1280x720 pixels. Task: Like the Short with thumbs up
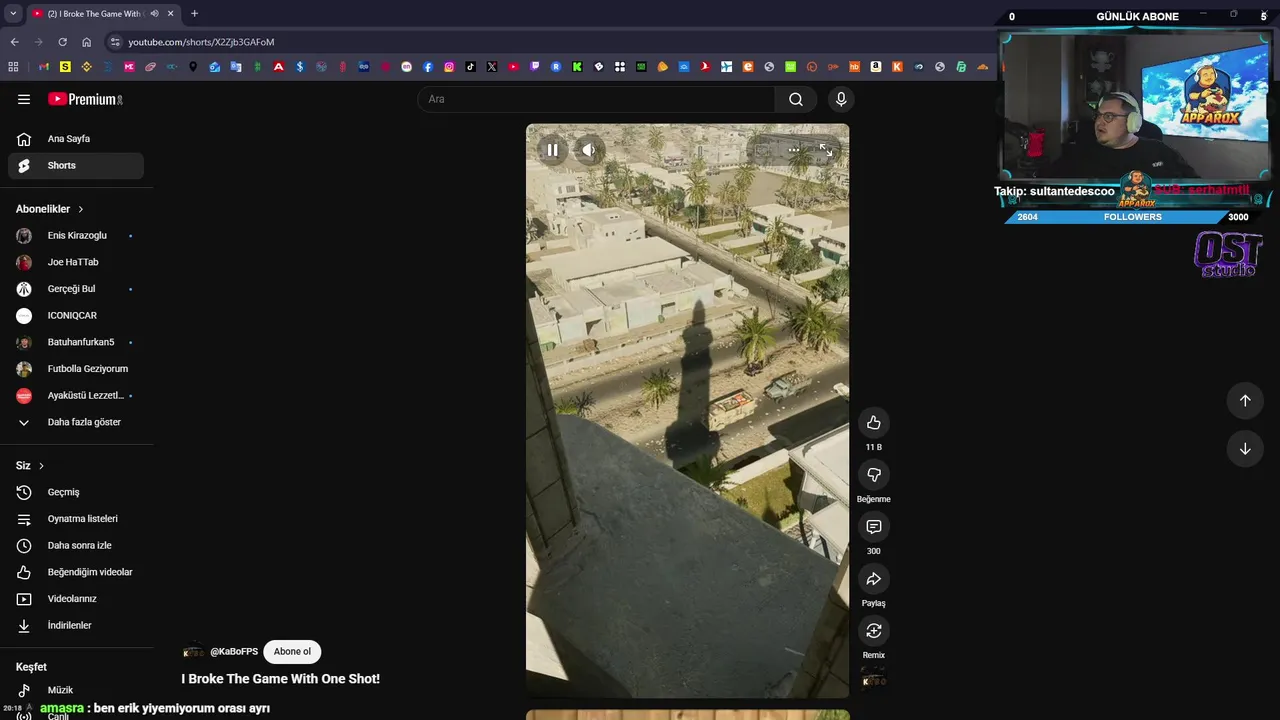874,423
